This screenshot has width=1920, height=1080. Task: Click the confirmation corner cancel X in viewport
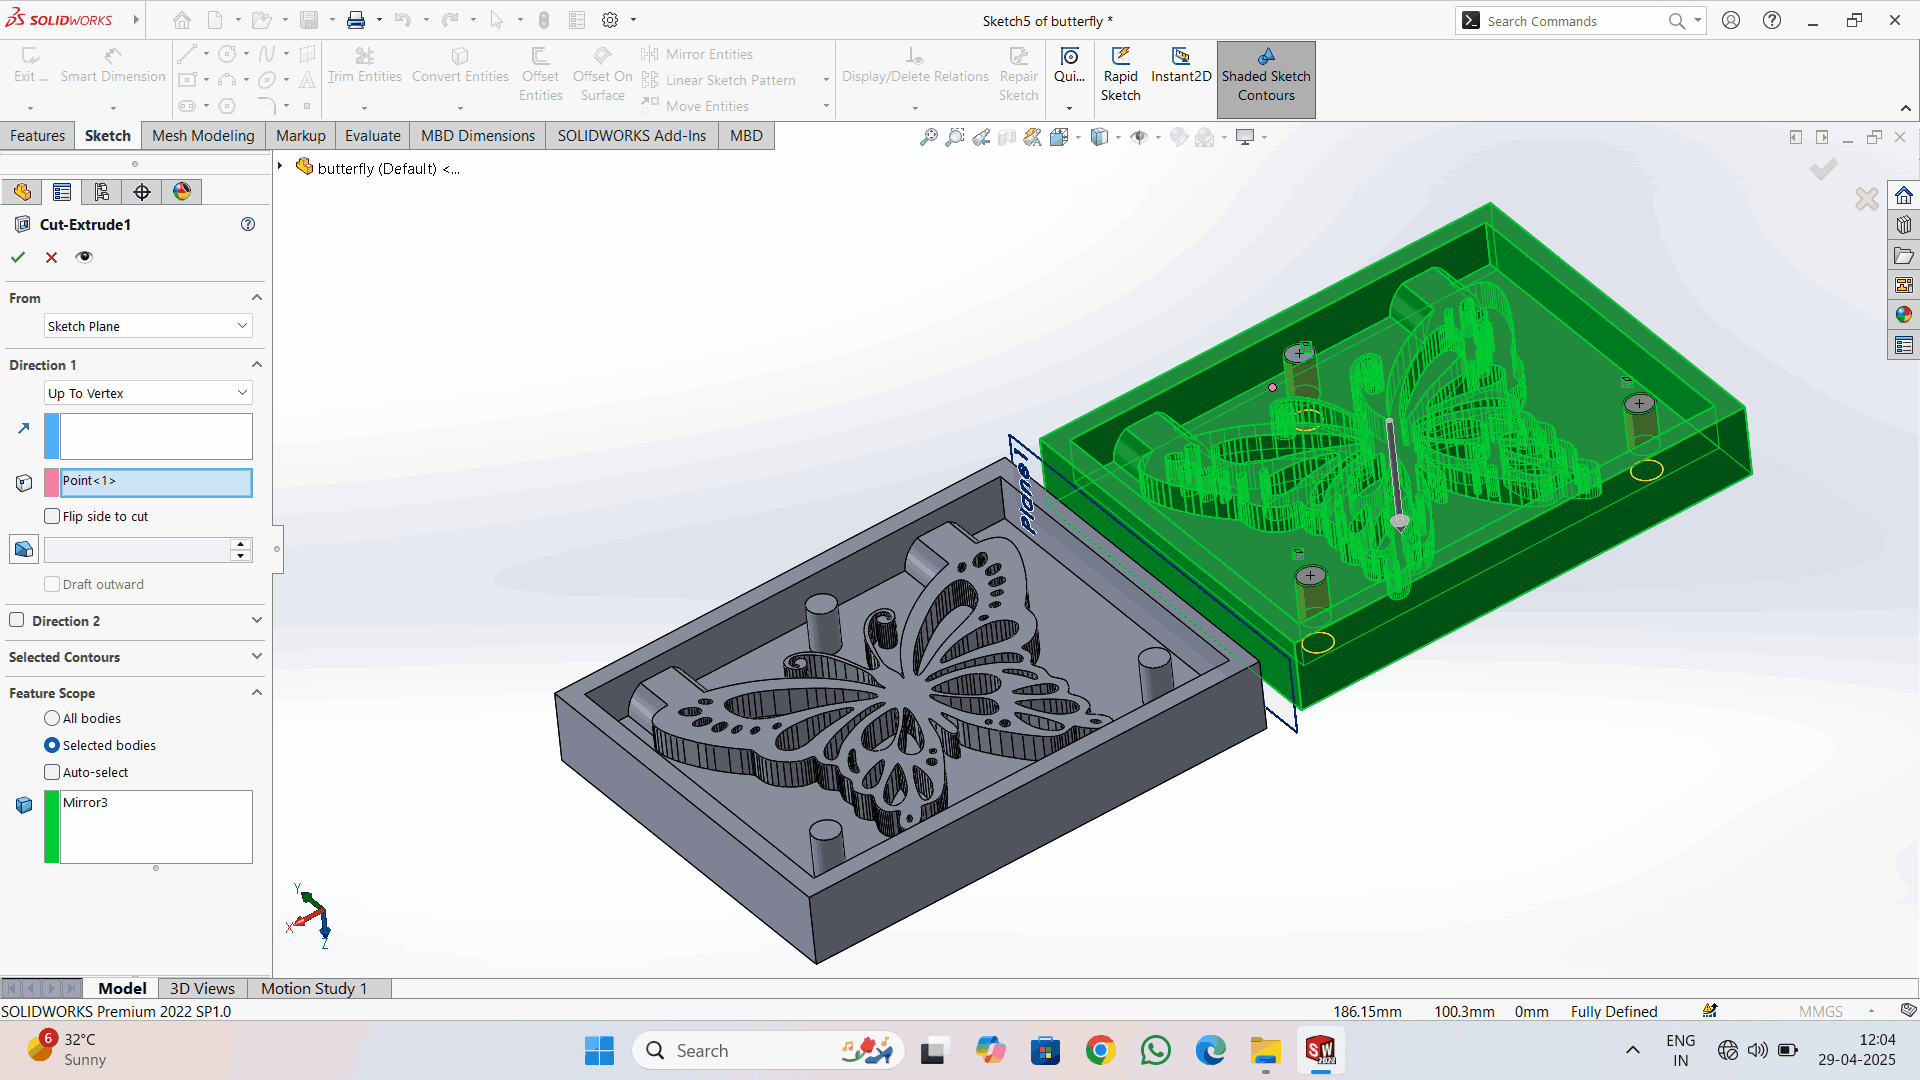click(x=1866, y=199)
